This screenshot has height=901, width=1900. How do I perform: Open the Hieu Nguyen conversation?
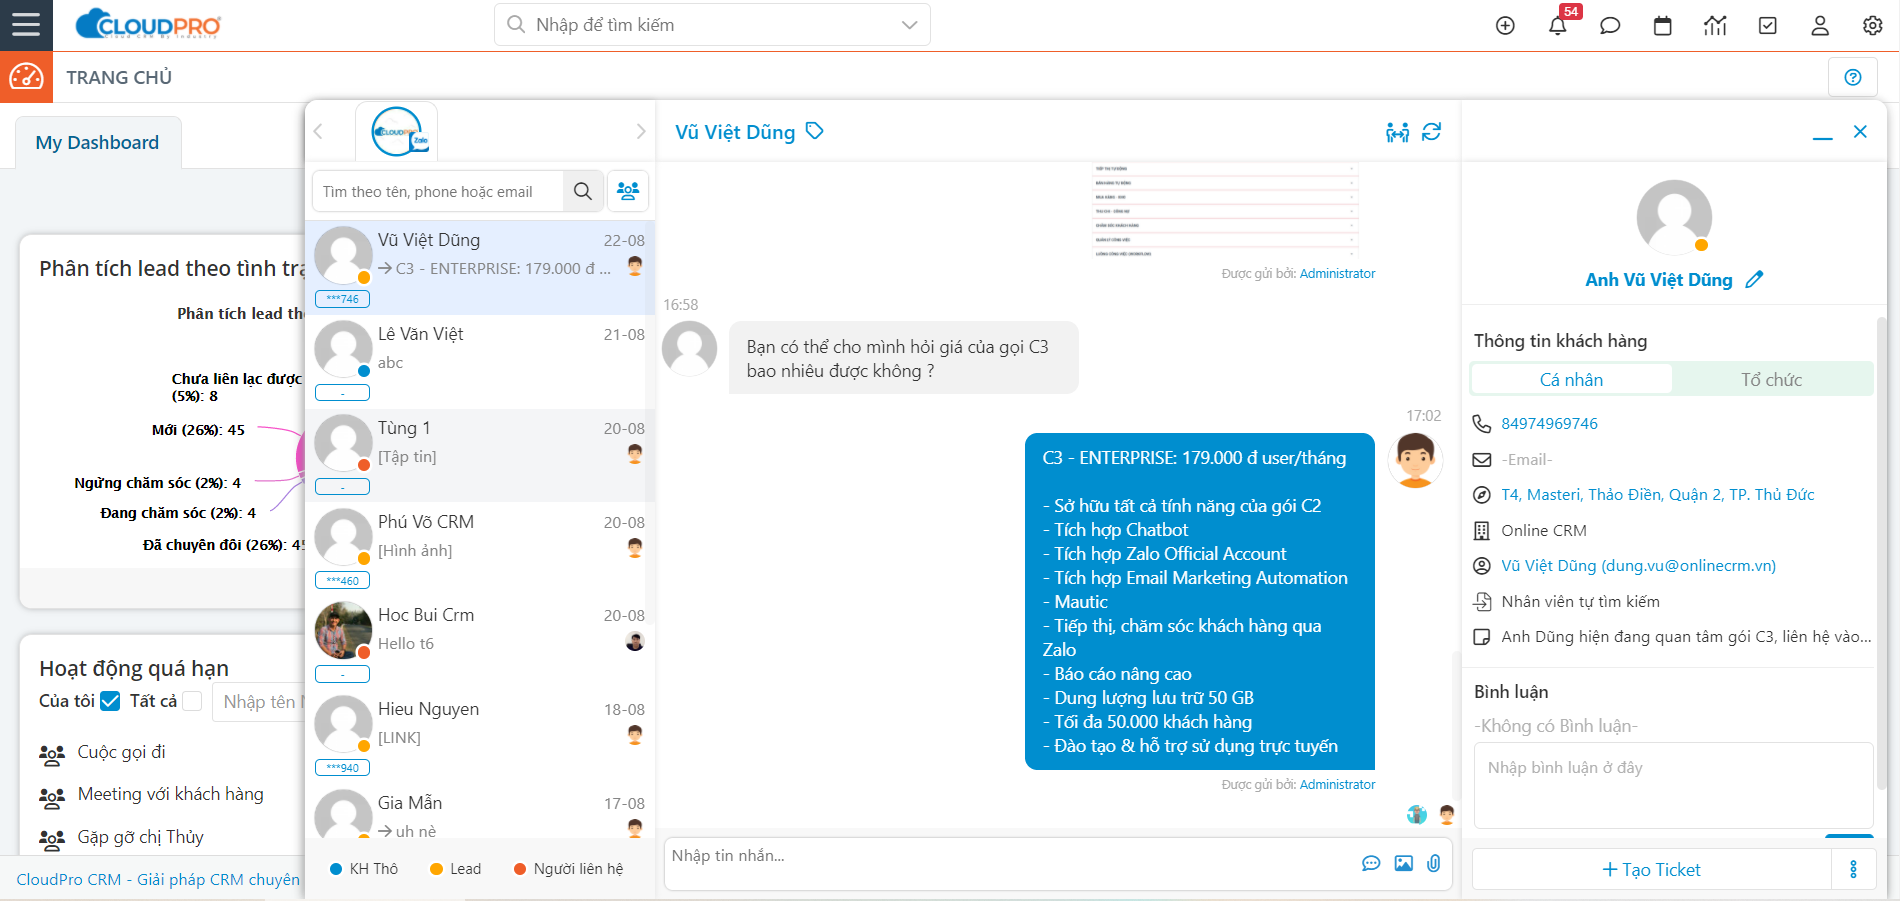pos(480,736)
